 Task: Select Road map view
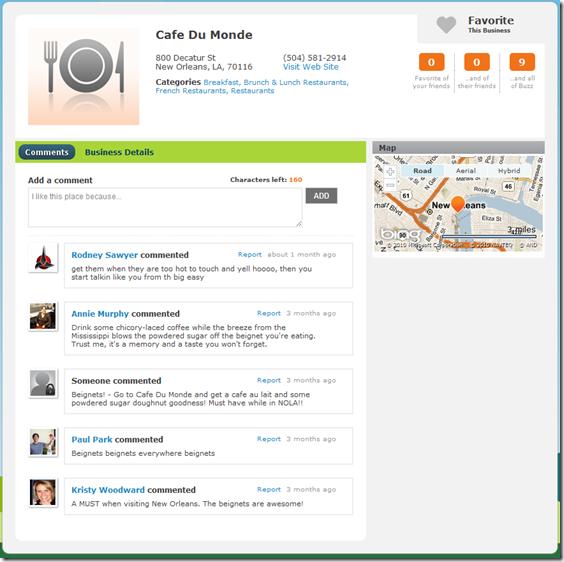click(x=422, y=171)
